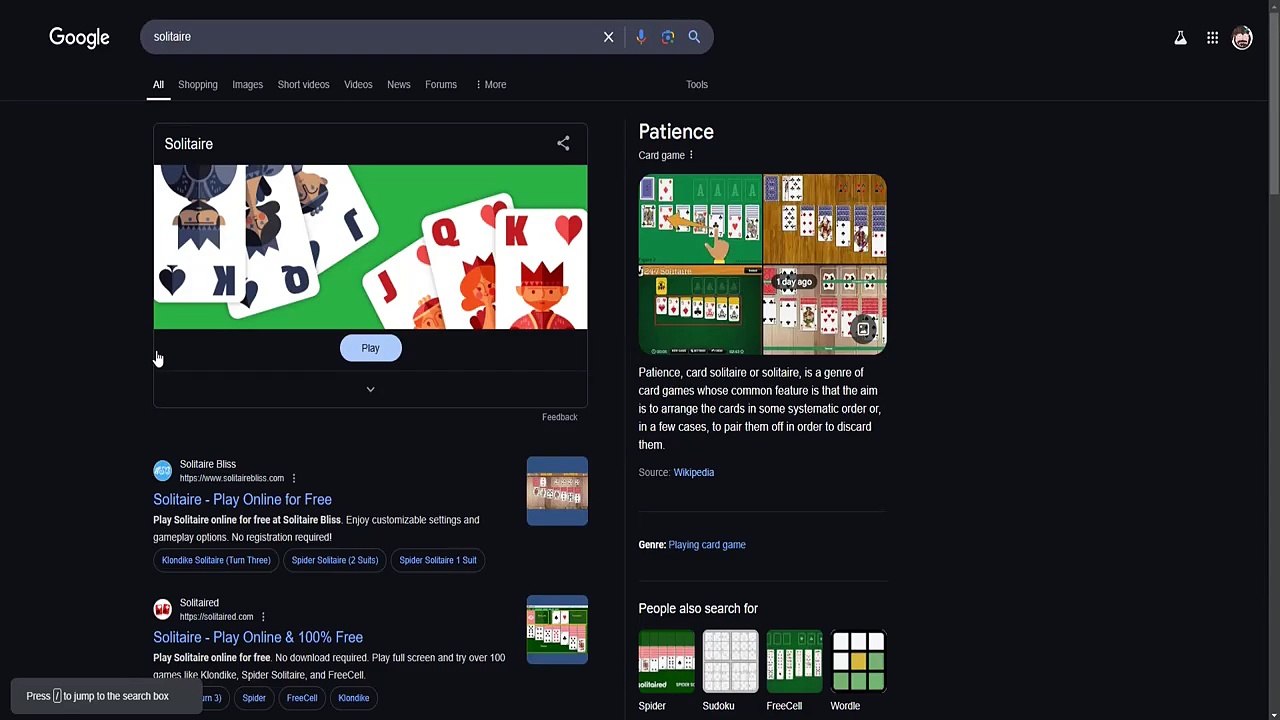The width and height of the screenshot is (1280, 720).
Task: Open the Solitaire game banner image
Action: click(x=370, y=247)
